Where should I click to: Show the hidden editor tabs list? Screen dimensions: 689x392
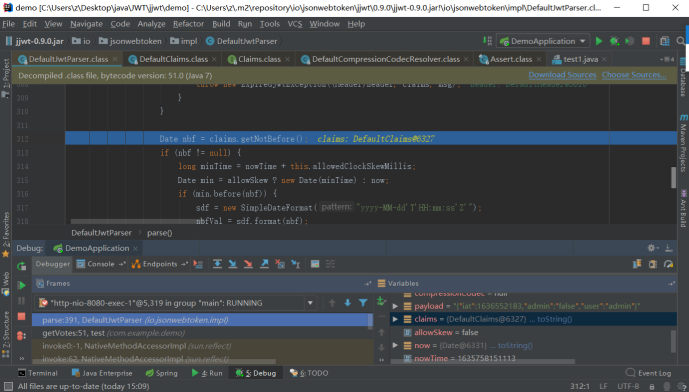point(667,59)
